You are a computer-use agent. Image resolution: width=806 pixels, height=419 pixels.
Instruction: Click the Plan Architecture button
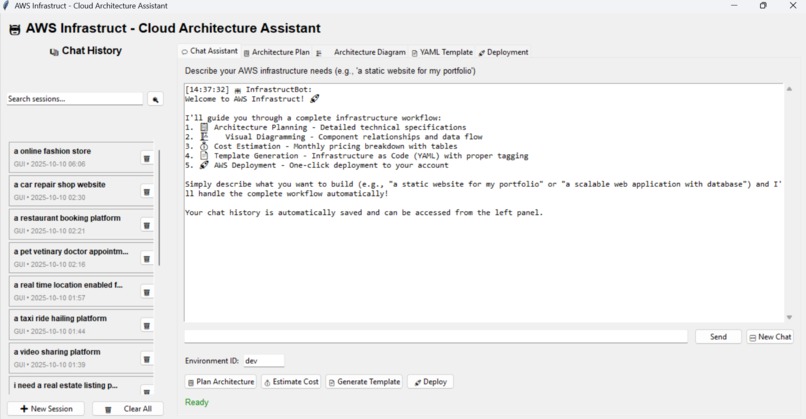pyautogui.click(x=221, y=382)
